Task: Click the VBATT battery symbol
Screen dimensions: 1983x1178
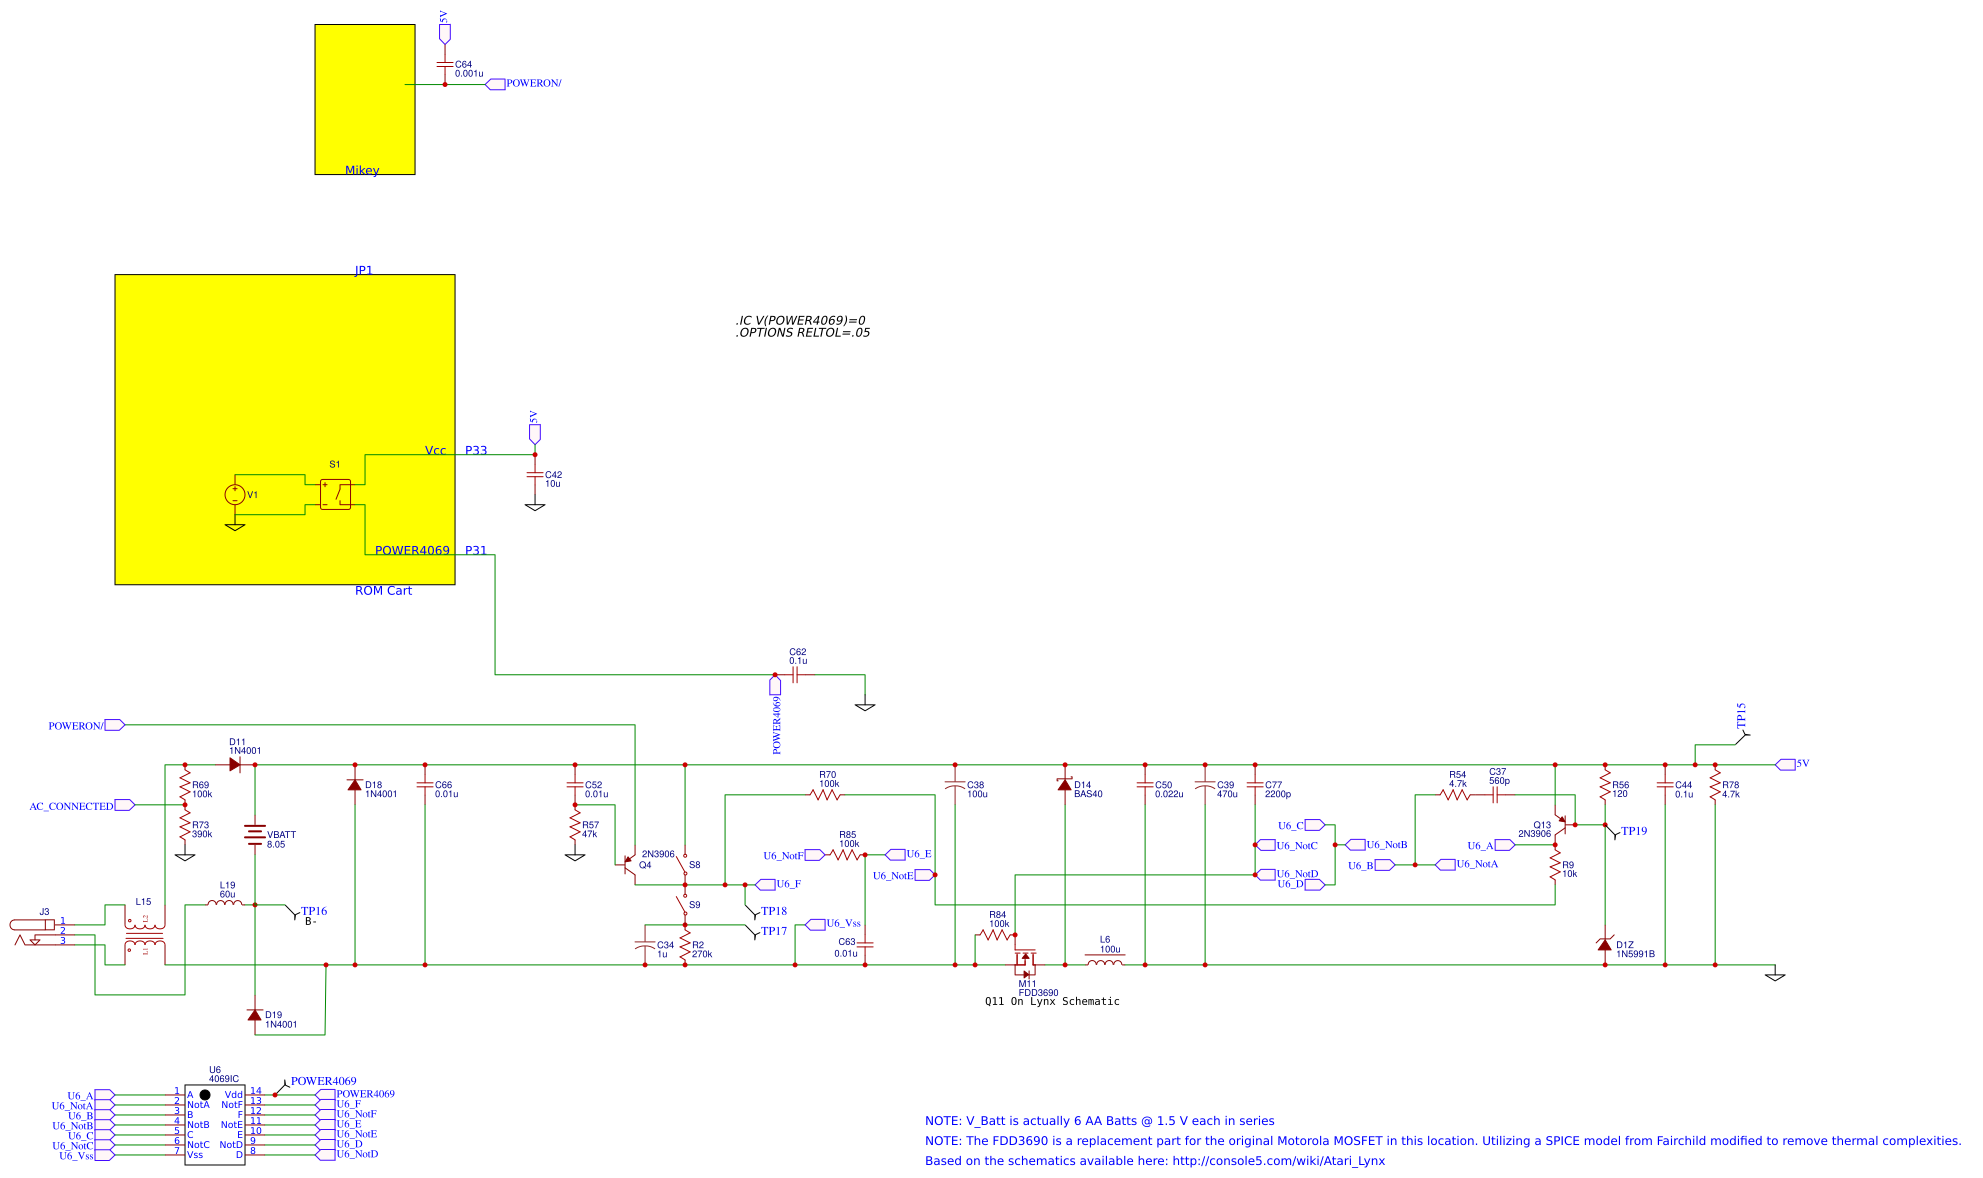Action: (255, 834)
